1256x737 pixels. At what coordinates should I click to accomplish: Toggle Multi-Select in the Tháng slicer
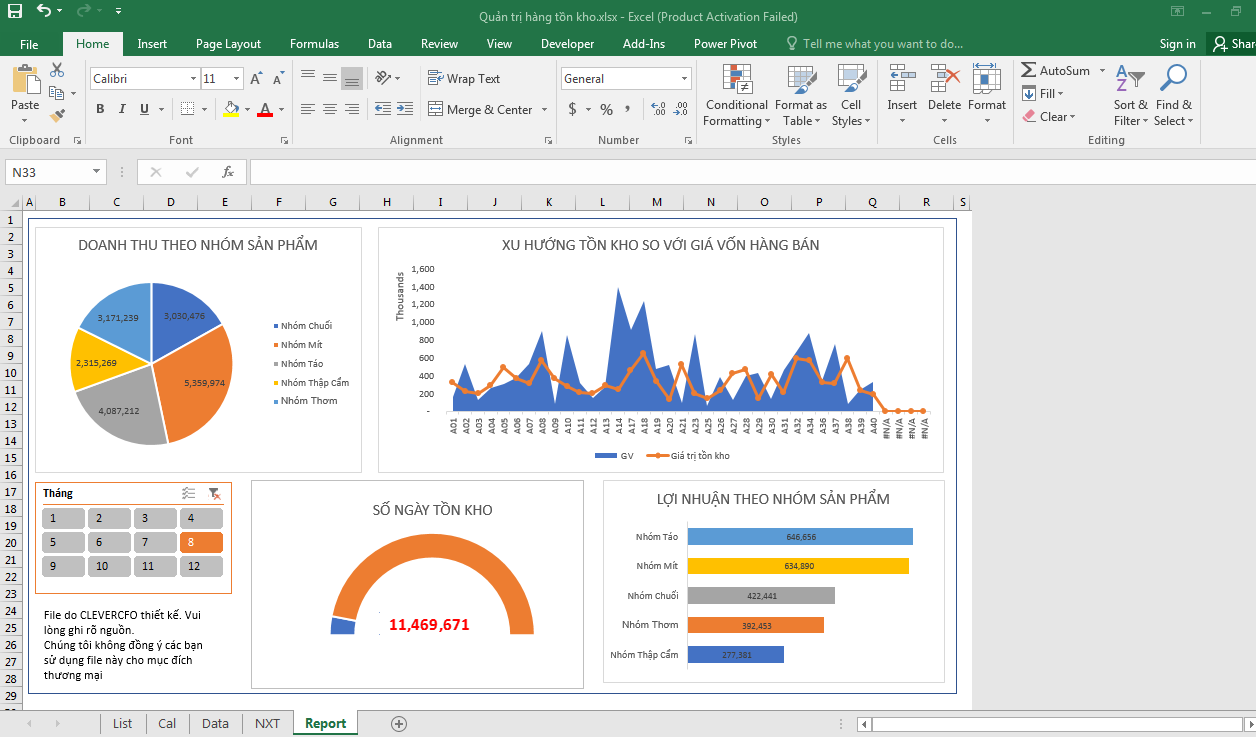tap(189, 493)
